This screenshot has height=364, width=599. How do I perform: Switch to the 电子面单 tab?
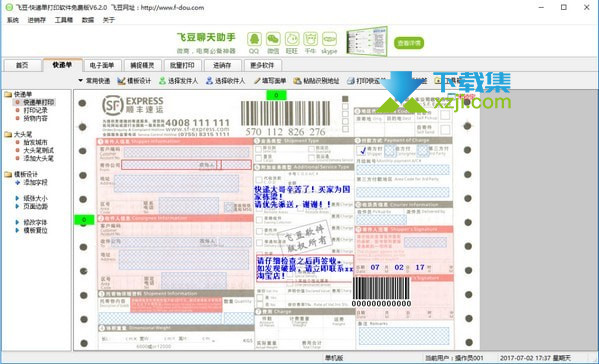102,65
